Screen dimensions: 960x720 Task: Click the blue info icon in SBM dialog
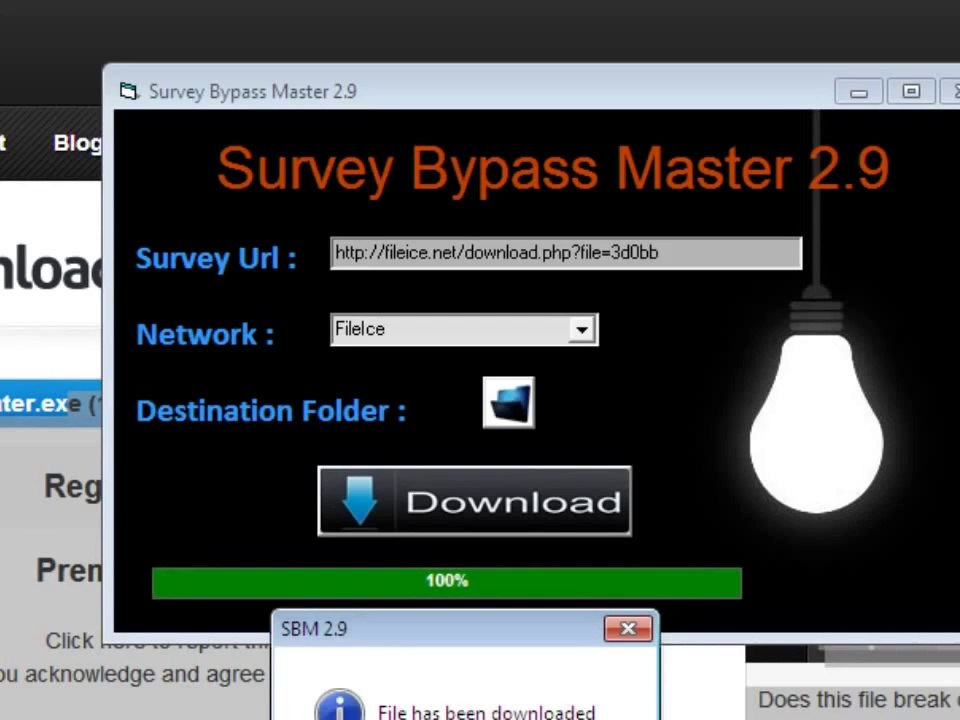[340, 705]
